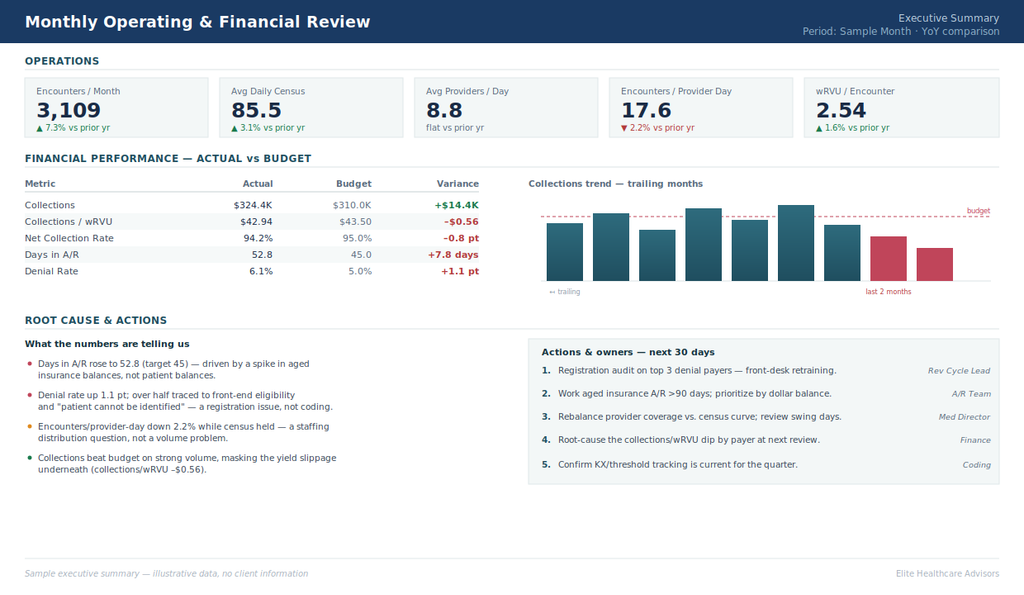Click the Variance column header
The width and height of the screenshot is (1024, 595).
point(458,184)
